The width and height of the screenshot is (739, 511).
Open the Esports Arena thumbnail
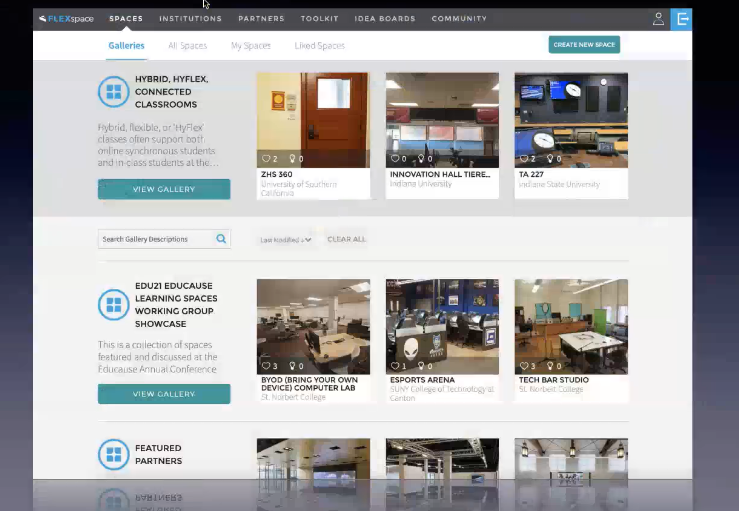pos(442,327)
